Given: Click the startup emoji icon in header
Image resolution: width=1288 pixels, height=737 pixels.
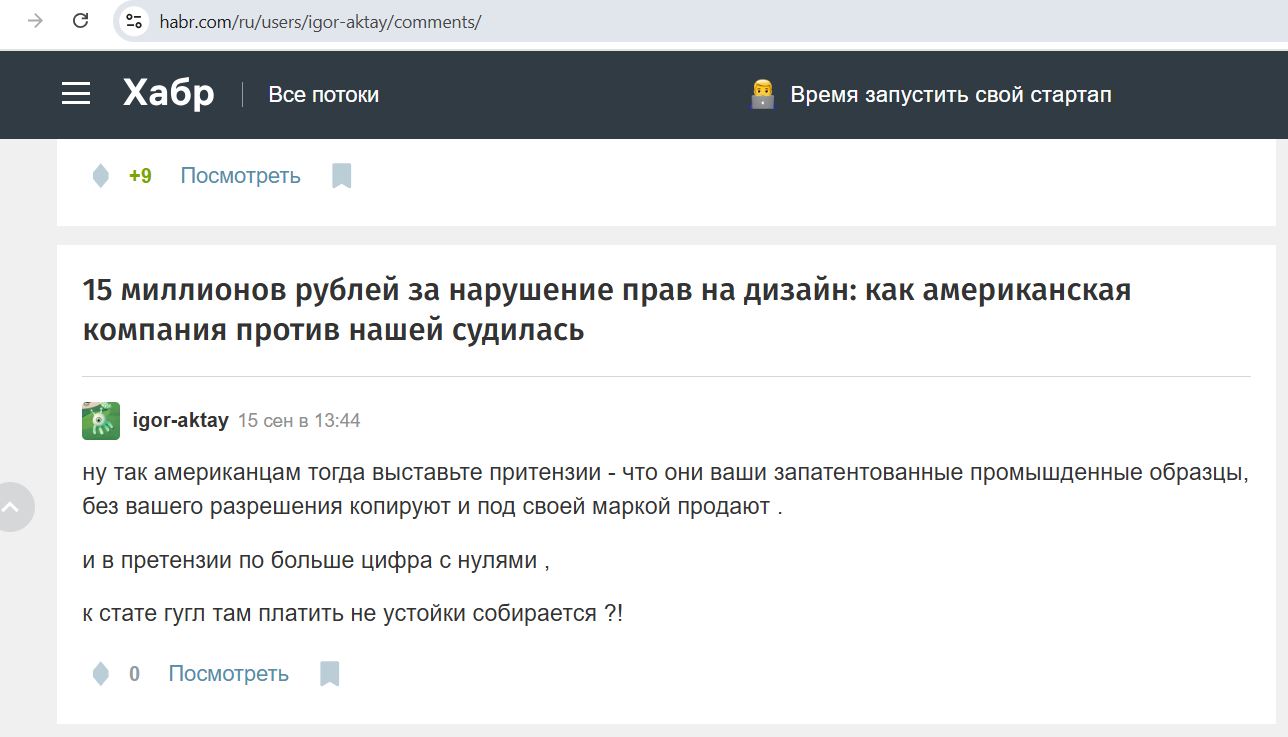Looking at the screenshot, I should coord(762,95).
